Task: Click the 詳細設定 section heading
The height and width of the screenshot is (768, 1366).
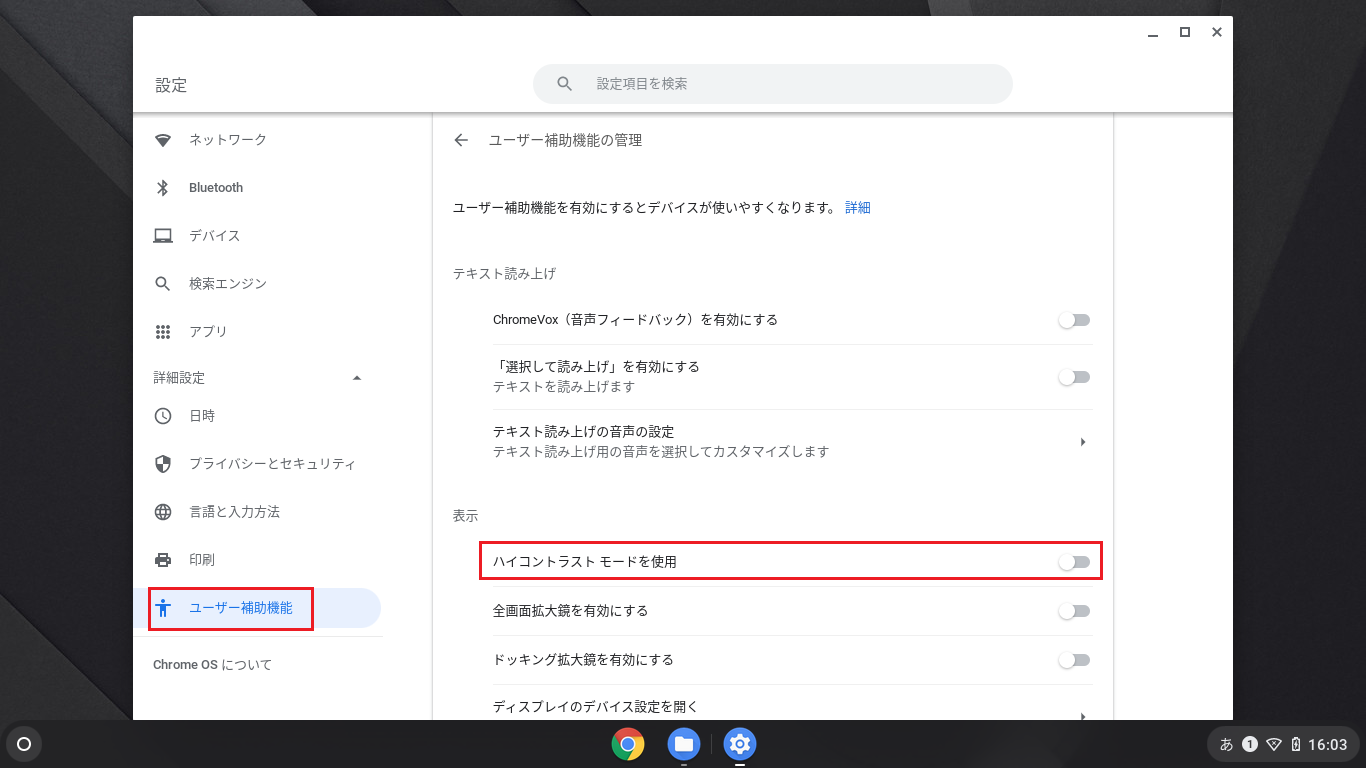Action: pos(179,378)
